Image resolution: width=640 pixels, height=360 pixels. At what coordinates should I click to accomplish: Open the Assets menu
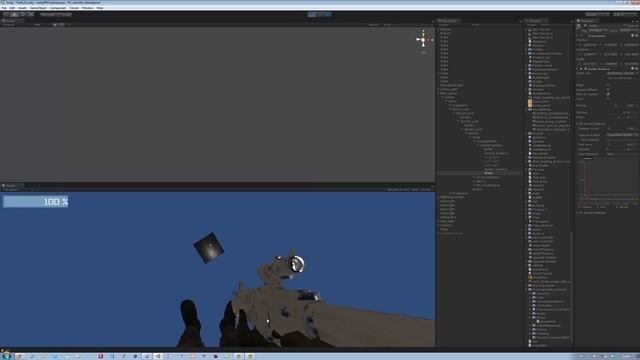22,8
